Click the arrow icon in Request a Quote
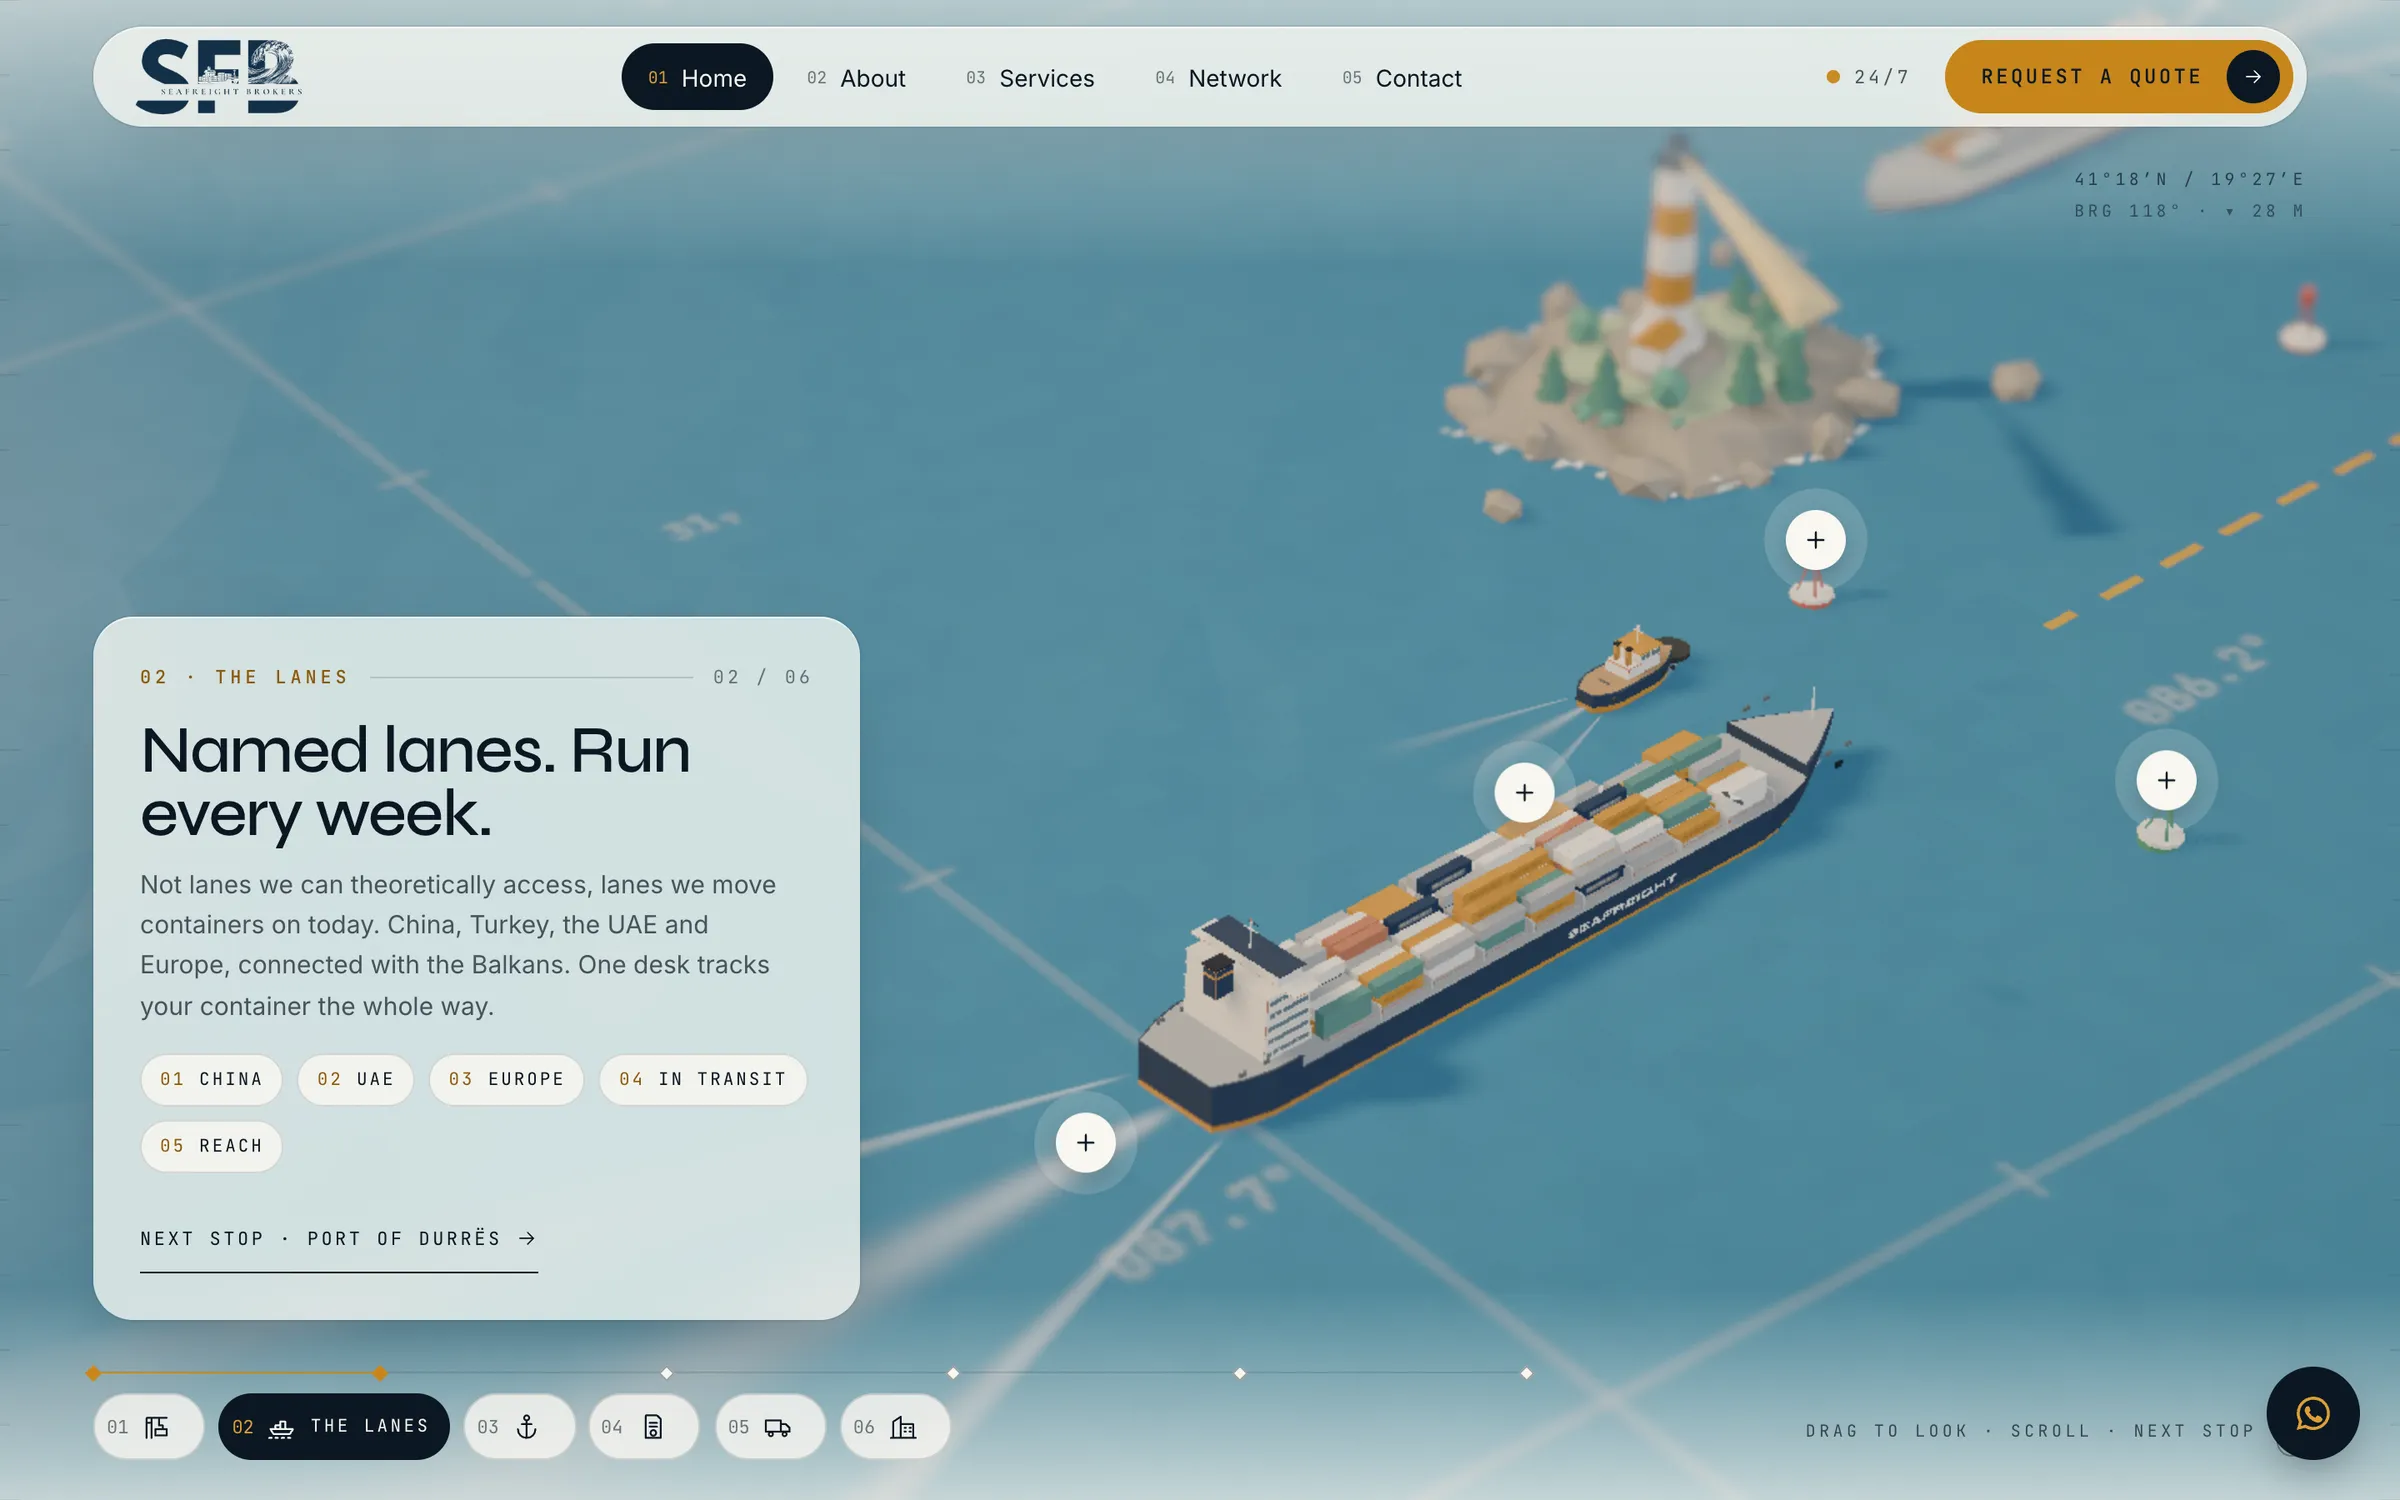This screenshot has height=1500, width=2400. click(x=2252, y=77)
